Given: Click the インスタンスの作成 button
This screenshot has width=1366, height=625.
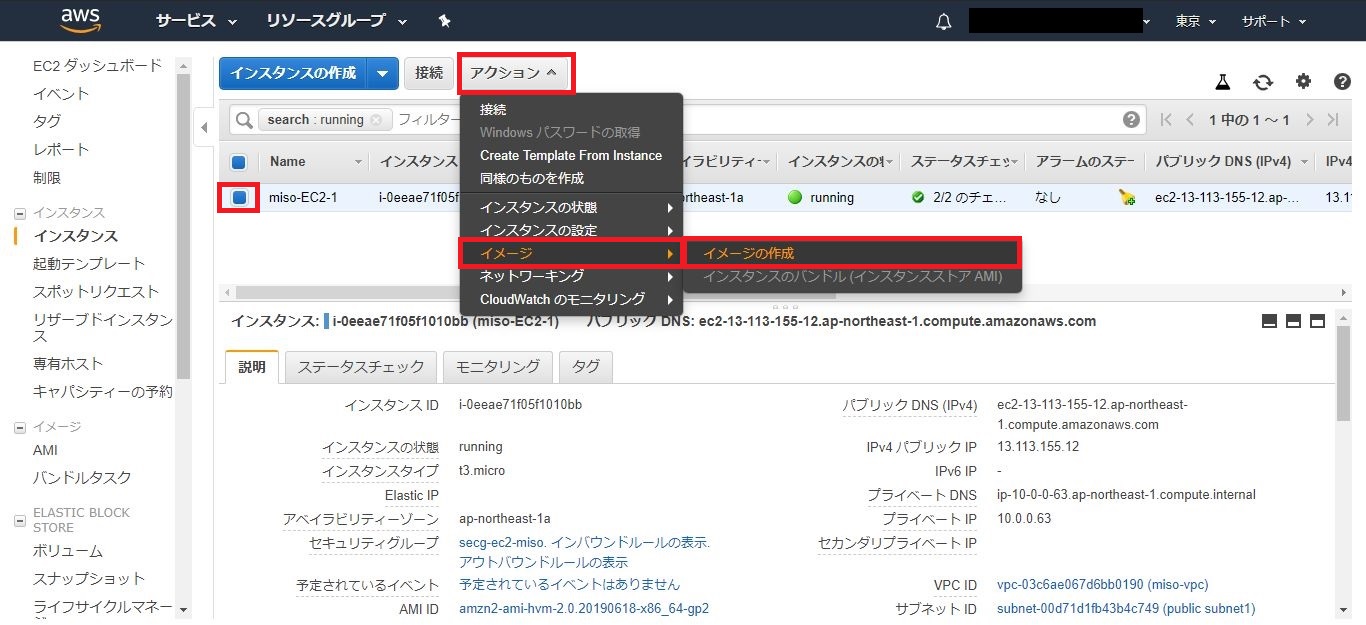Looking at the screenshot, I should (x=293, y=73).
